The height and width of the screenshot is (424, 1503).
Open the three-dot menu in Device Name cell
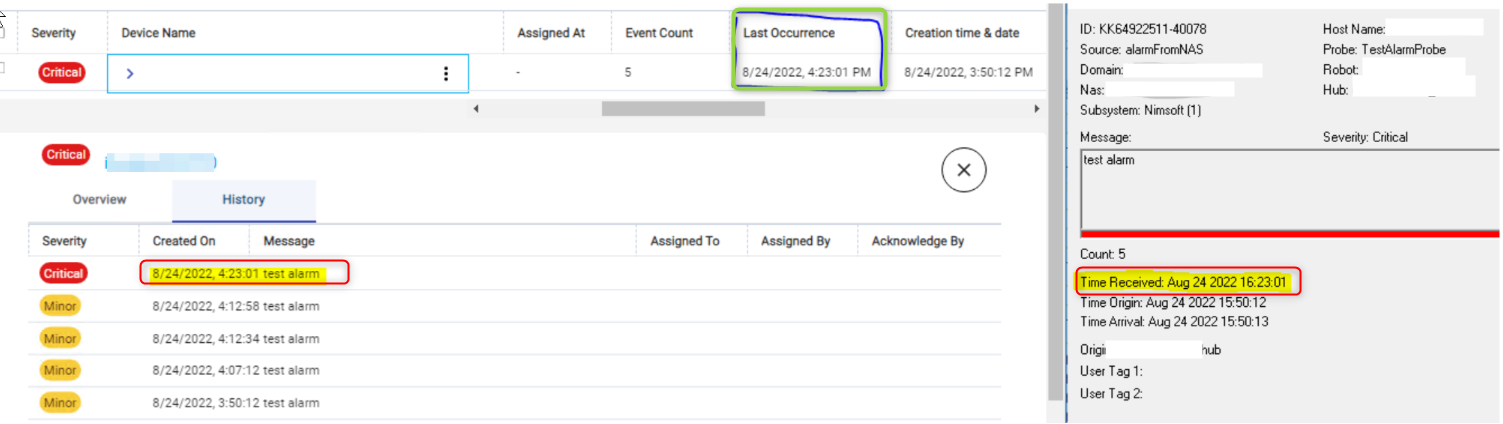(446, 73)
